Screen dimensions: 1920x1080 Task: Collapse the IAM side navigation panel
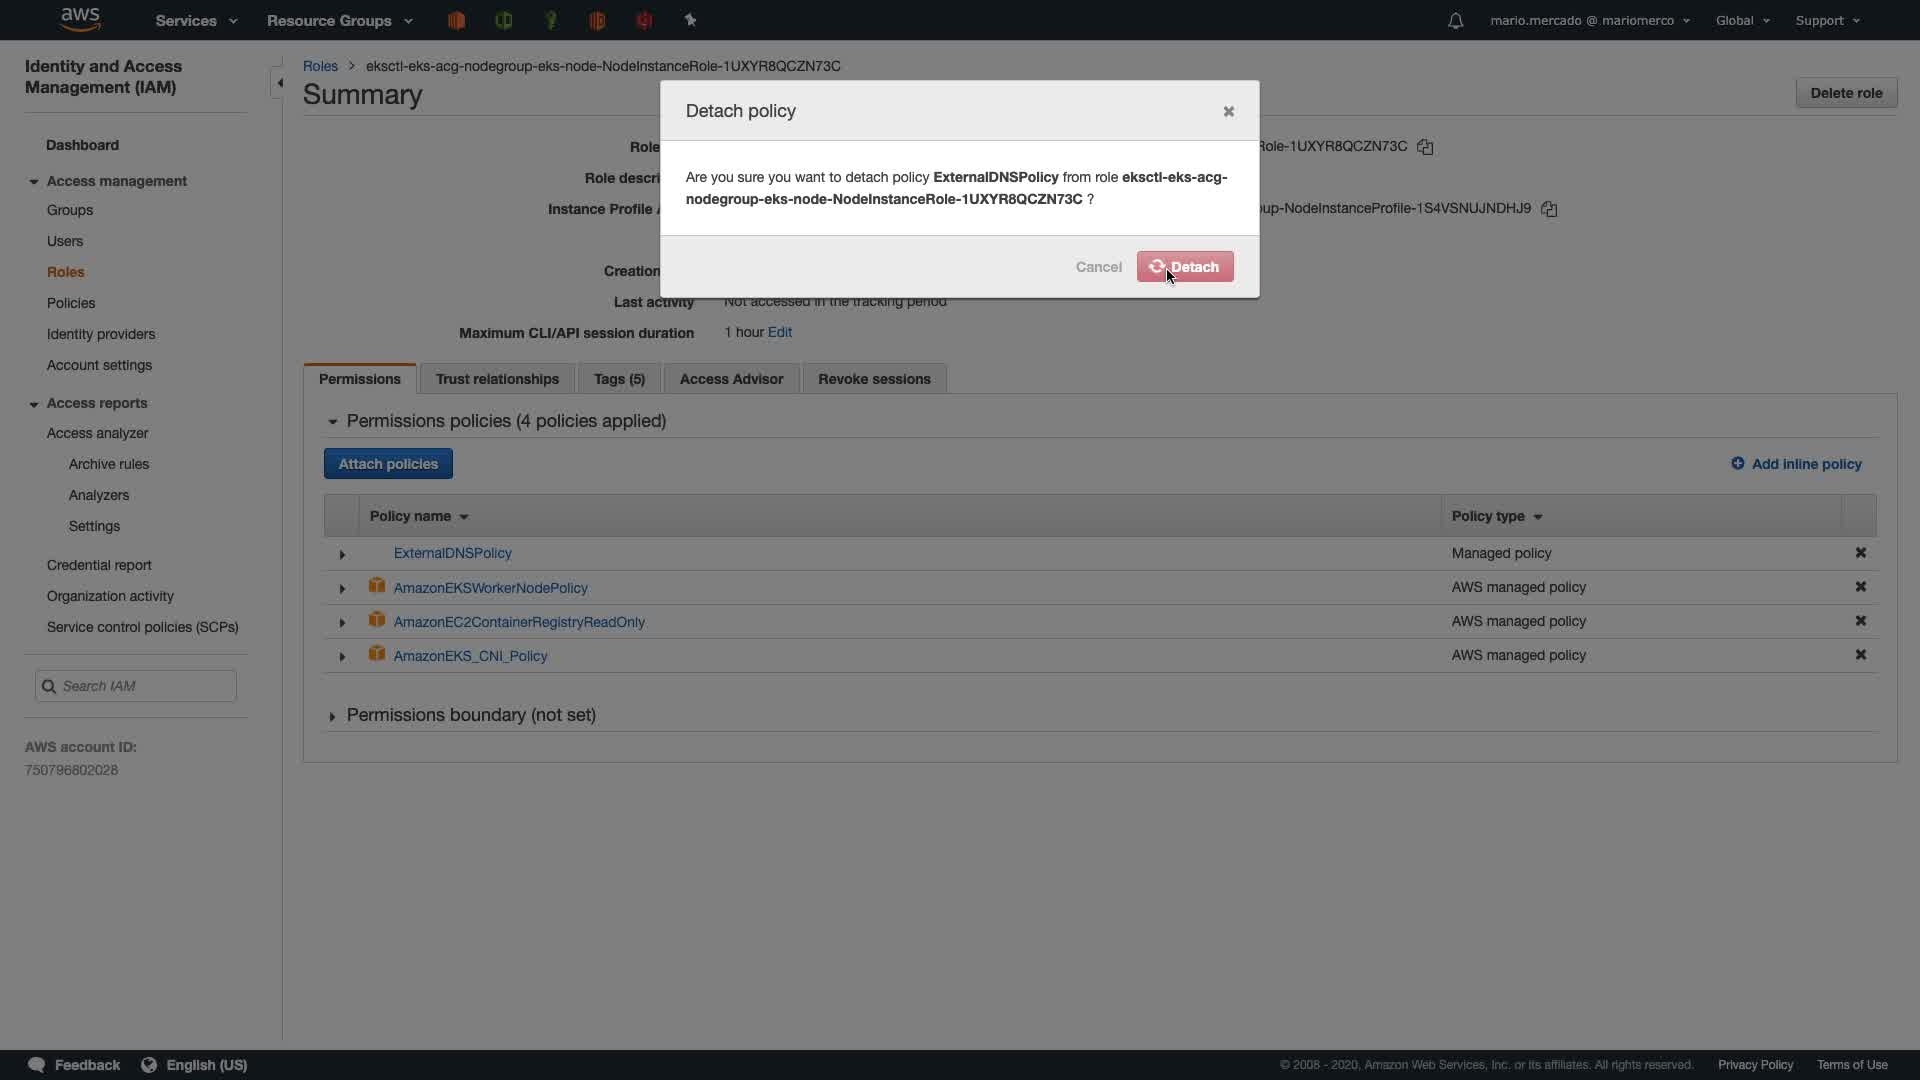tap(278, 83)
